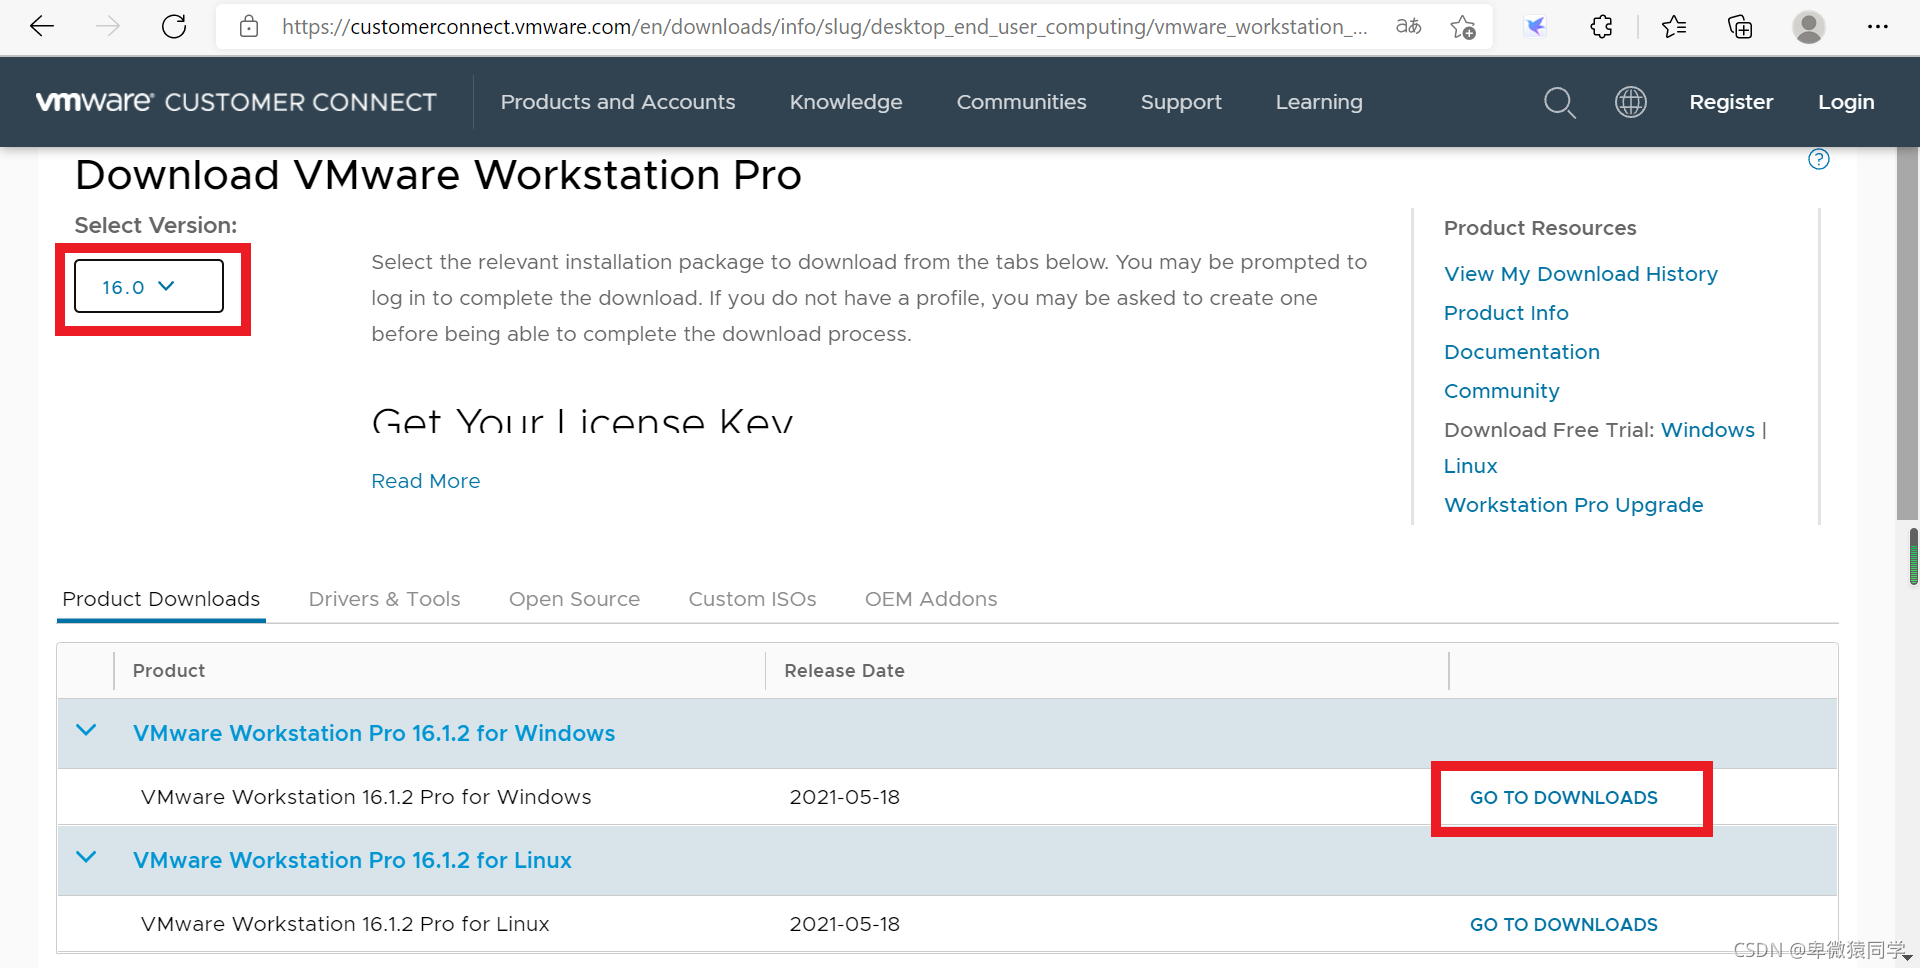Click the Product column header

pos(169,671)
